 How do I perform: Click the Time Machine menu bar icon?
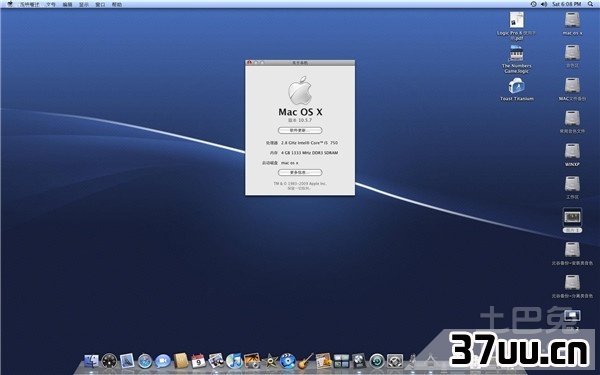(x=533, y=4)
